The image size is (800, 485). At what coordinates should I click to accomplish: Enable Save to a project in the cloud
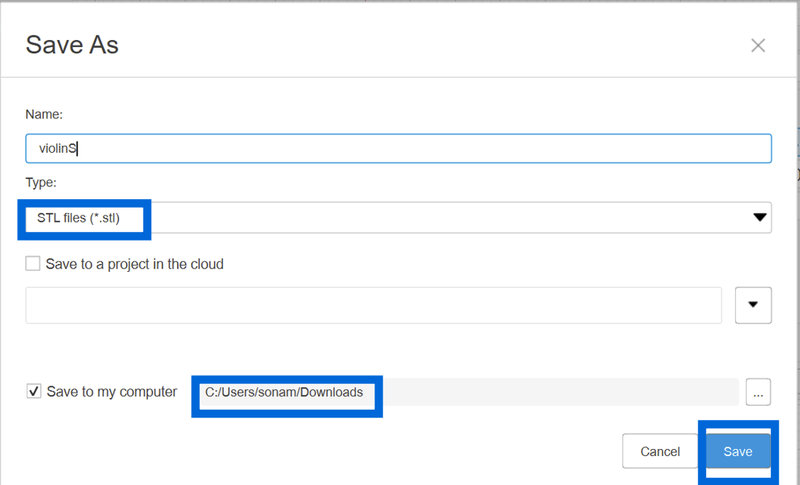click(33, 264)
